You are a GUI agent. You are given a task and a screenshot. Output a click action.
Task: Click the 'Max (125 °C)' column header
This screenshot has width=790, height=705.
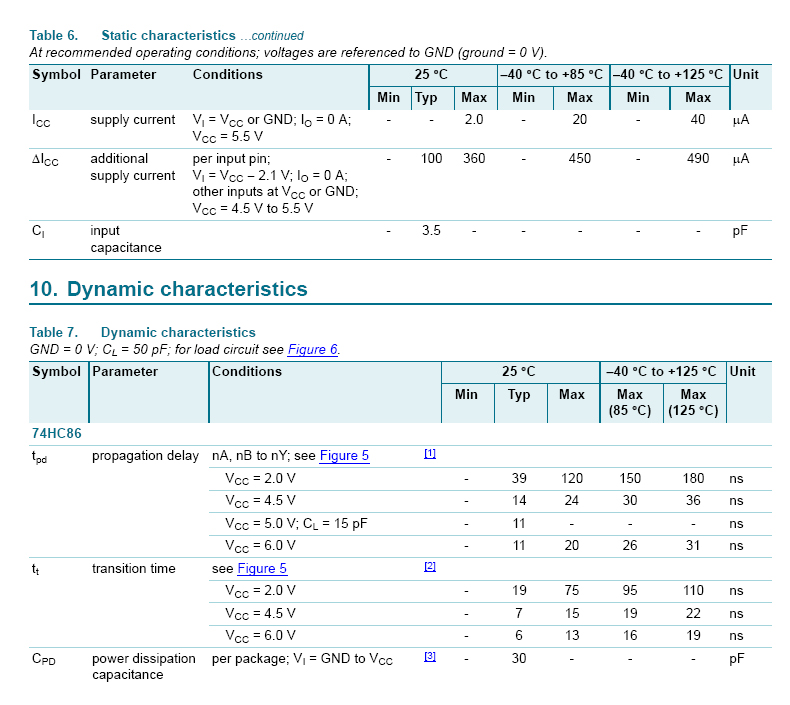pos(693,402)
